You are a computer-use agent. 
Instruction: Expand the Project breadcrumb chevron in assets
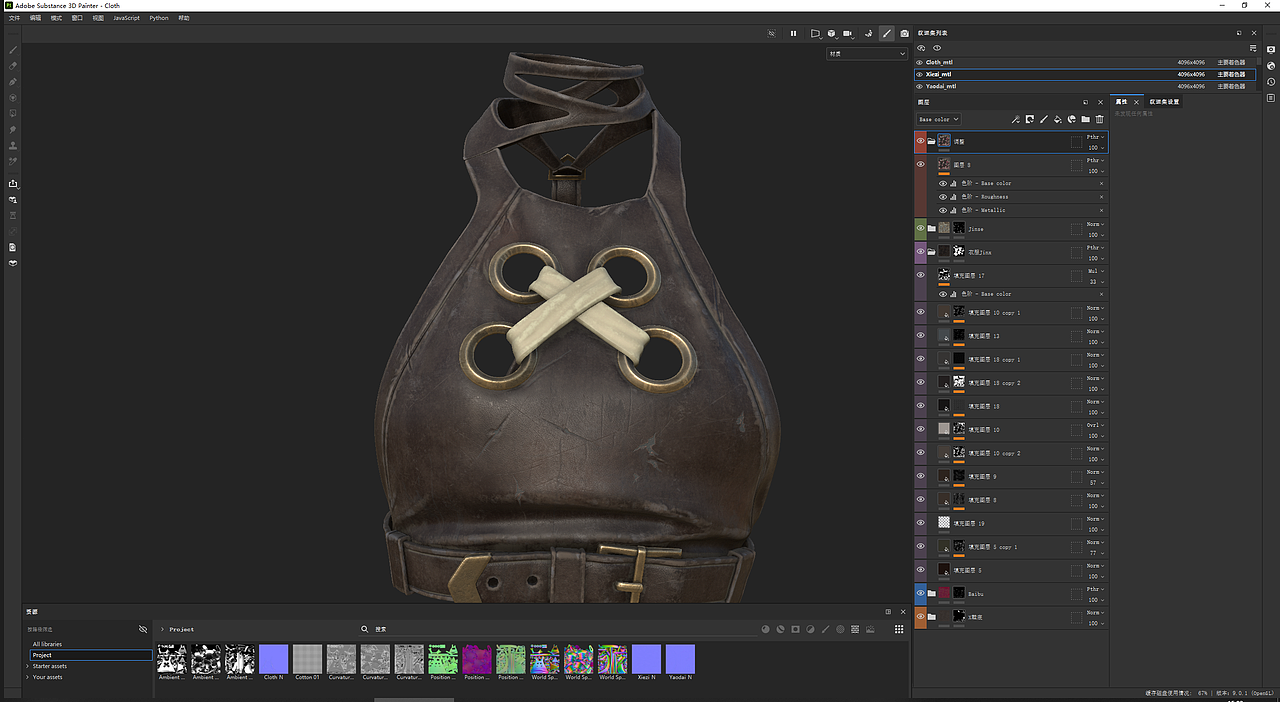point(163,629)
